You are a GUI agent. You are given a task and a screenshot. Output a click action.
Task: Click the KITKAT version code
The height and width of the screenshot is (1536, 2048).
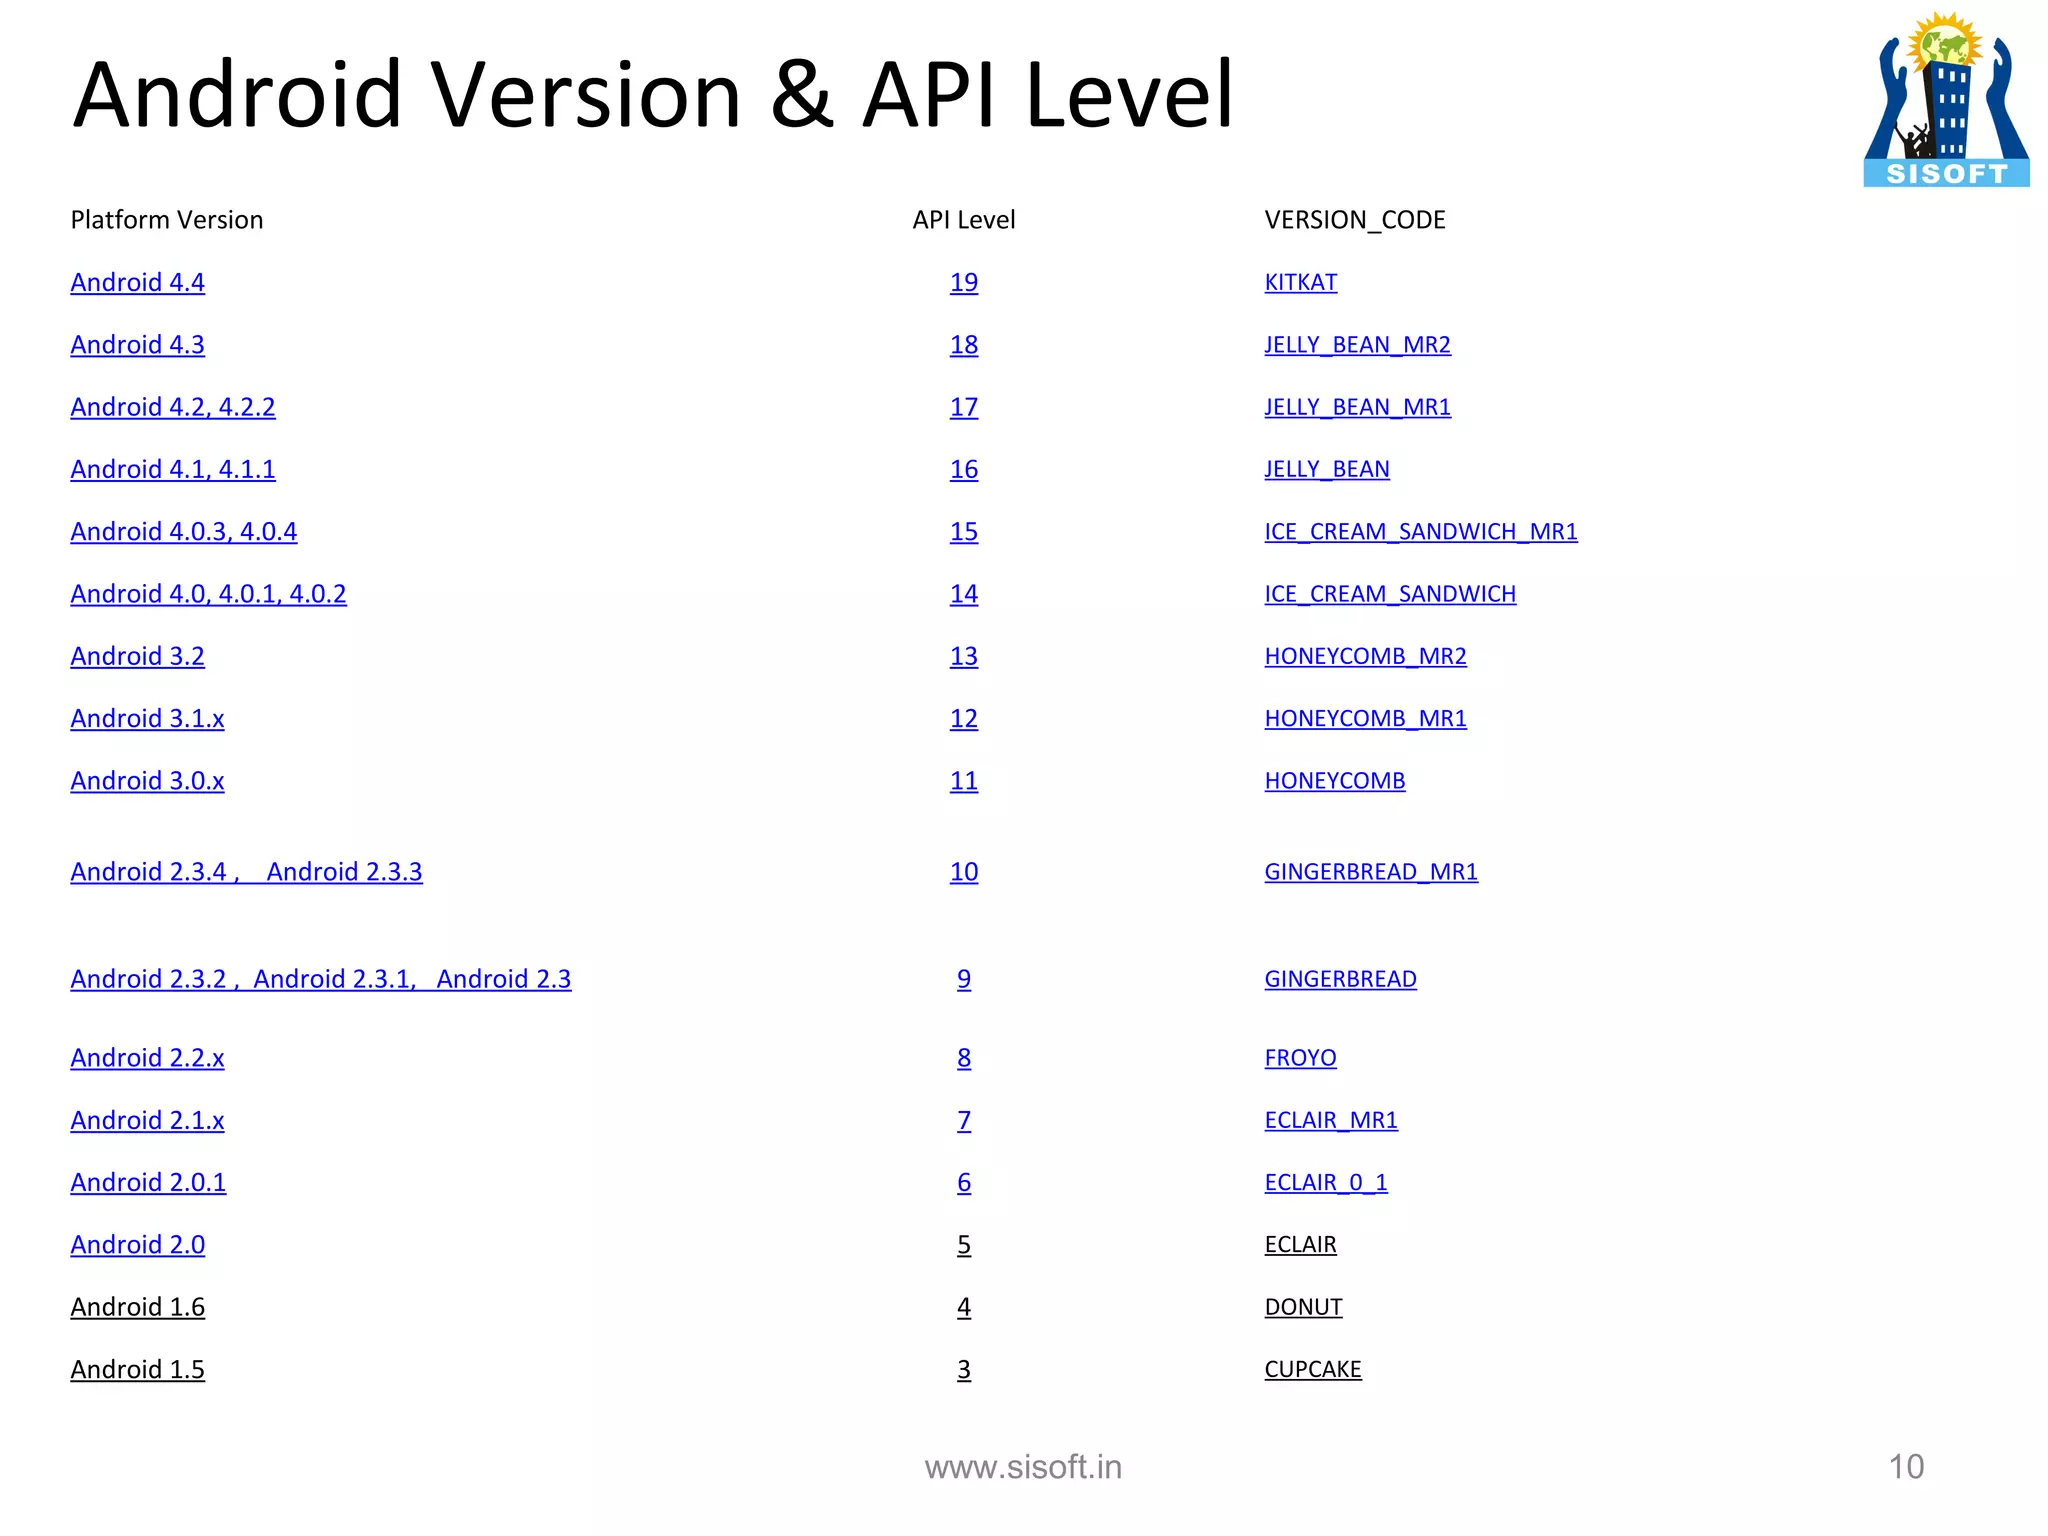(x=1301, y=283)
